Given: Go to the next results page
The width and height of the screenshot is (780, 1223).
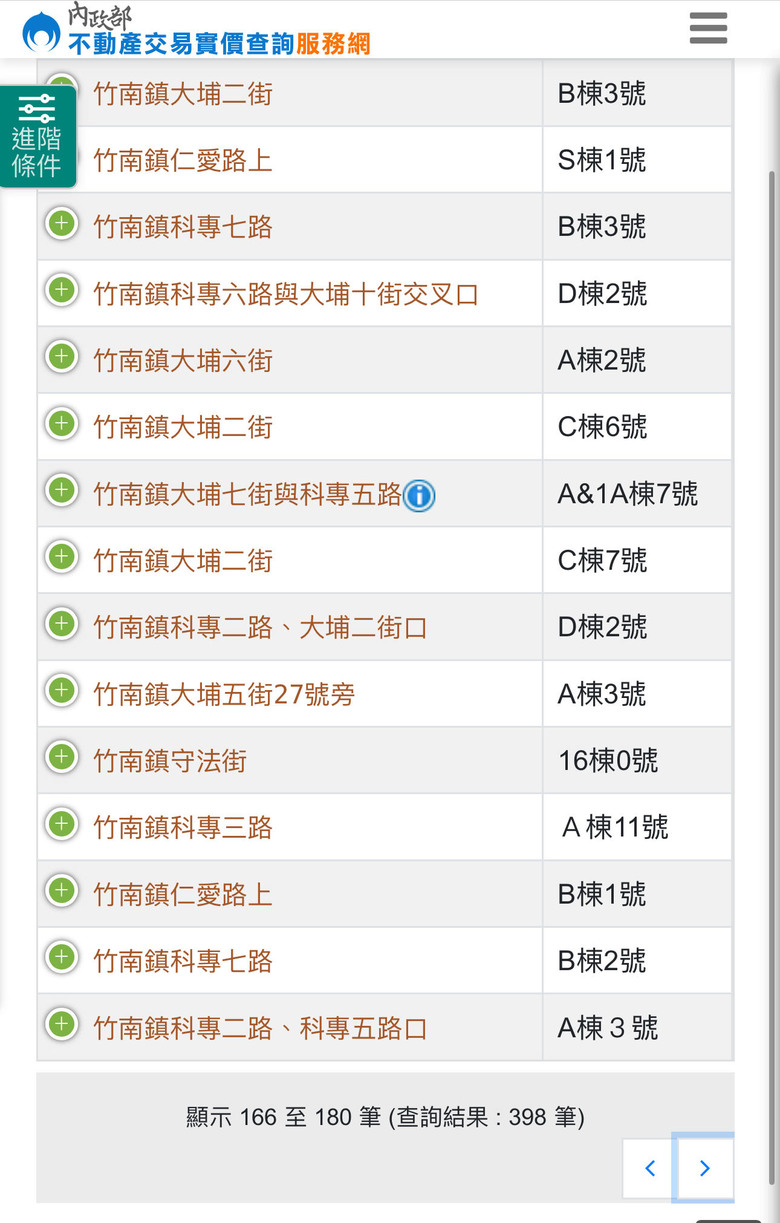Looking at the screenshot, I should click(x=704, y=1167).
